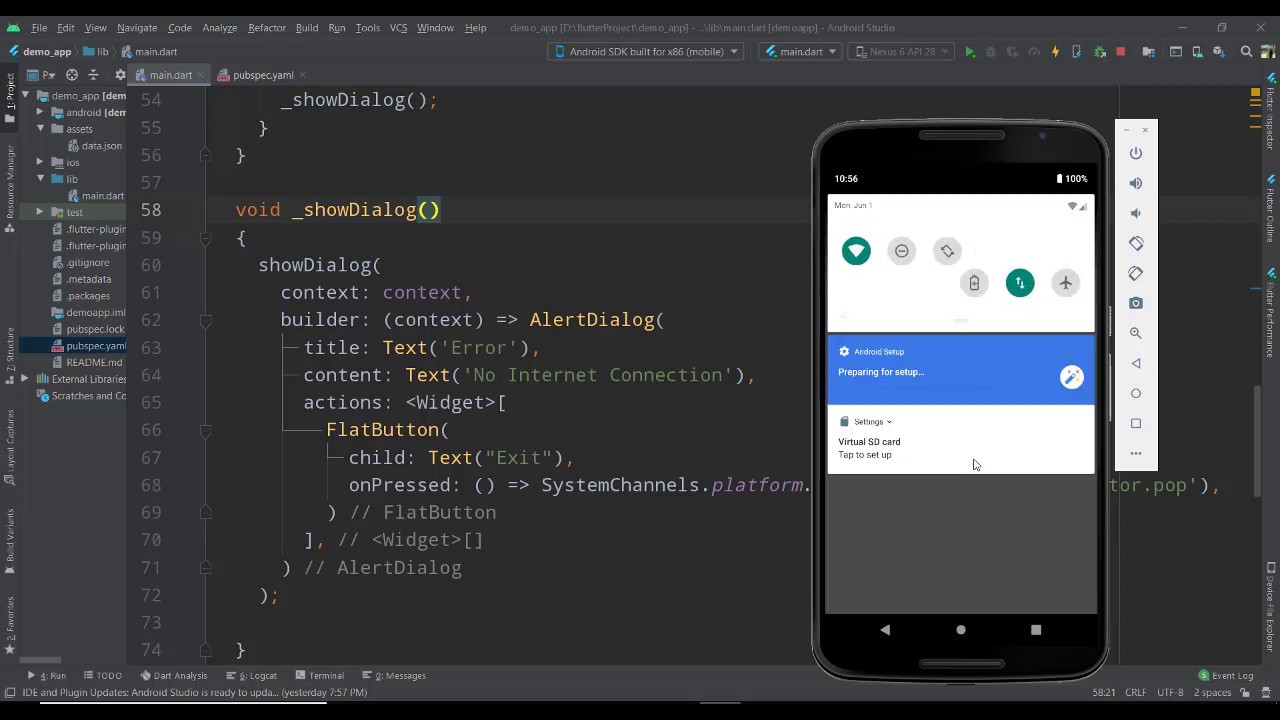Open the Refactor menu
This screenshot has height=720, width=1280.
point(267,27)
